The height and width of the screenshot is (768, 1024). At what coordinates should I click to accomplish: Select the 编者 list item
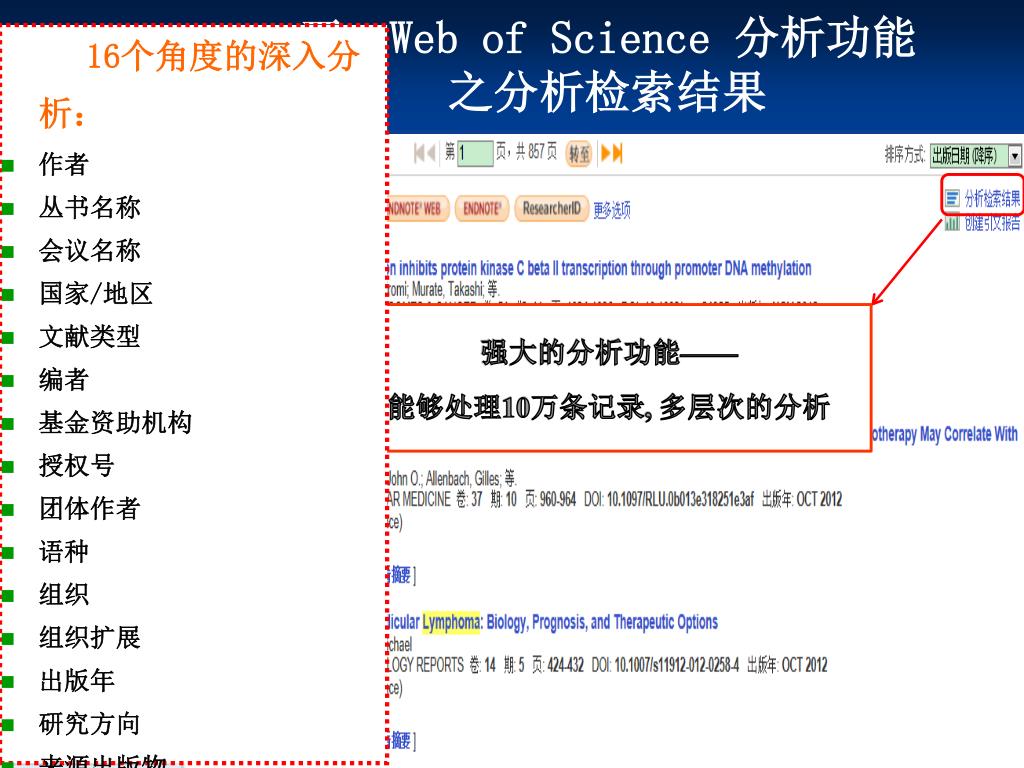(63, 379)
